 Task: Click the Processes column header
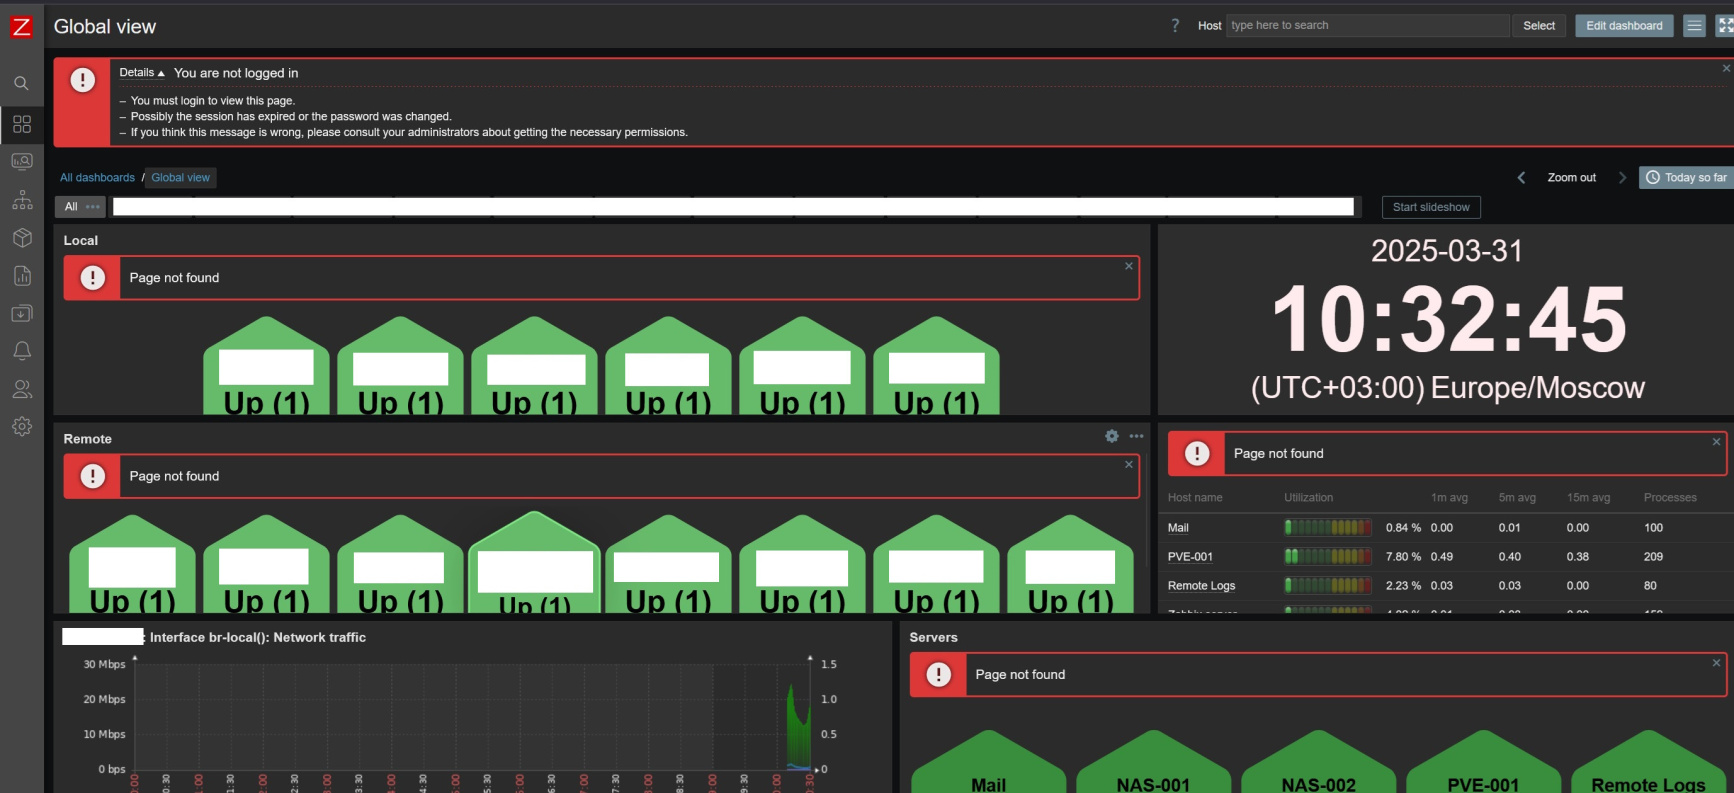coord(1670,498)
